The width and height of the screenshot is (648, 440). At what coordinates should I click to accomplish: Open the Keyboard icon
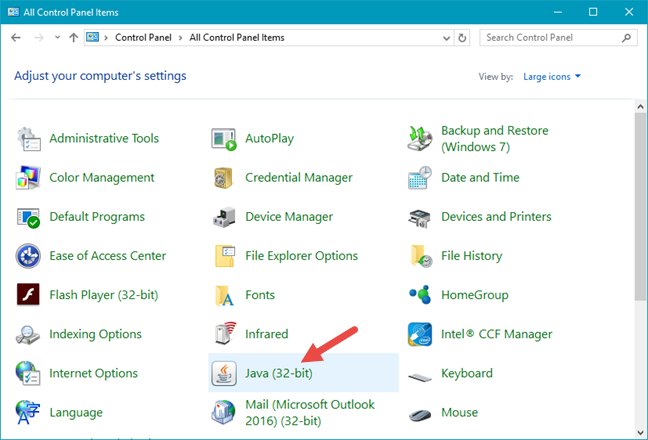point(420,376)
